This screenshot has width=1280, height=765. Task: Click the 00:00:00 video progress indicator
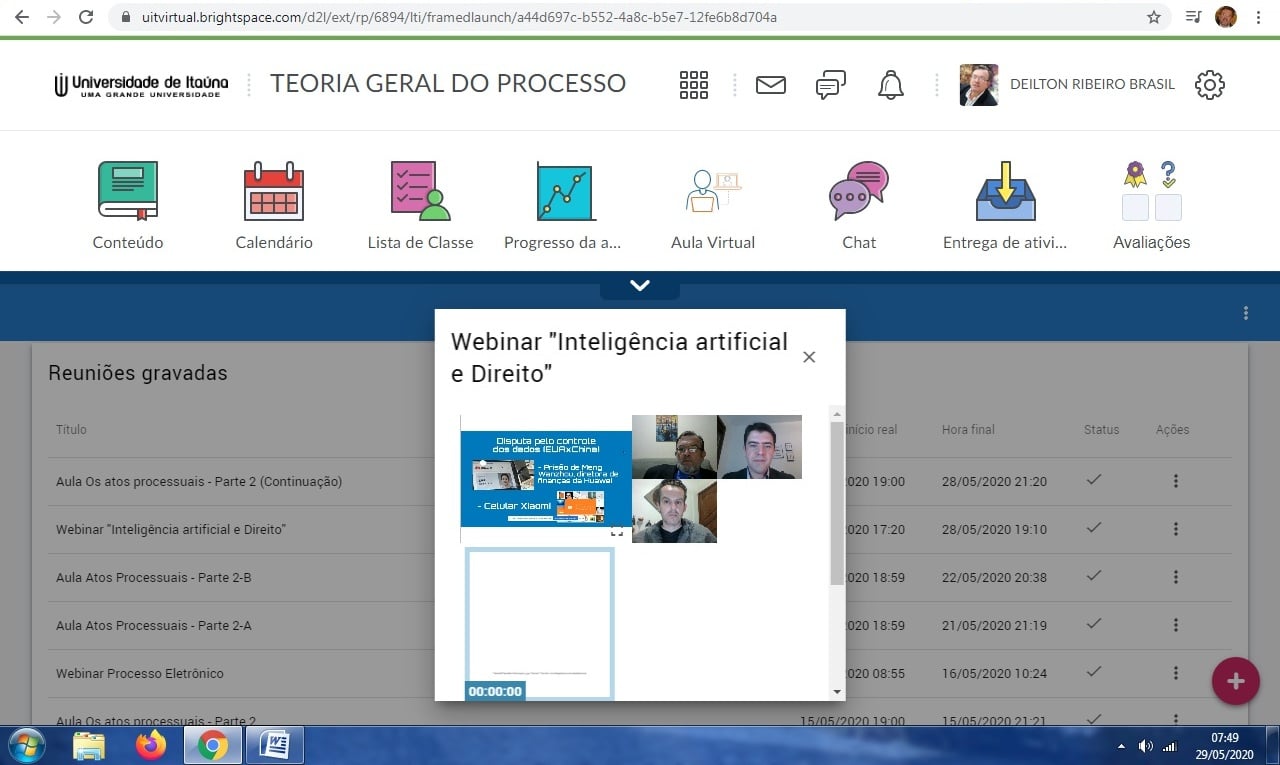tap(495, 690)
